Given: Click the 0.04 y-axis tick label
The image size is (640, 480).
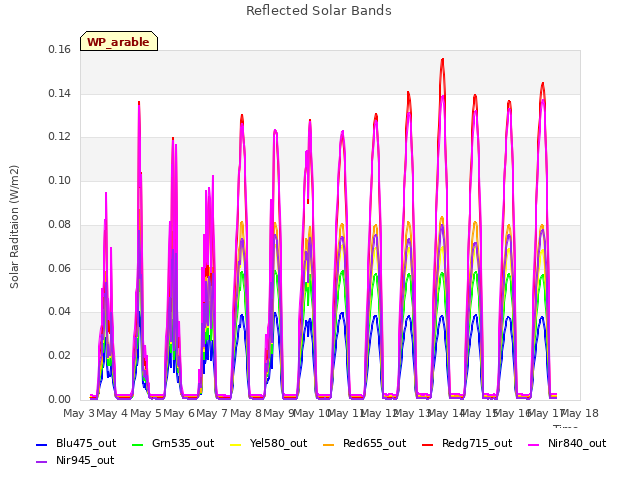Looking at the screenshot, I should coord(59,312).
